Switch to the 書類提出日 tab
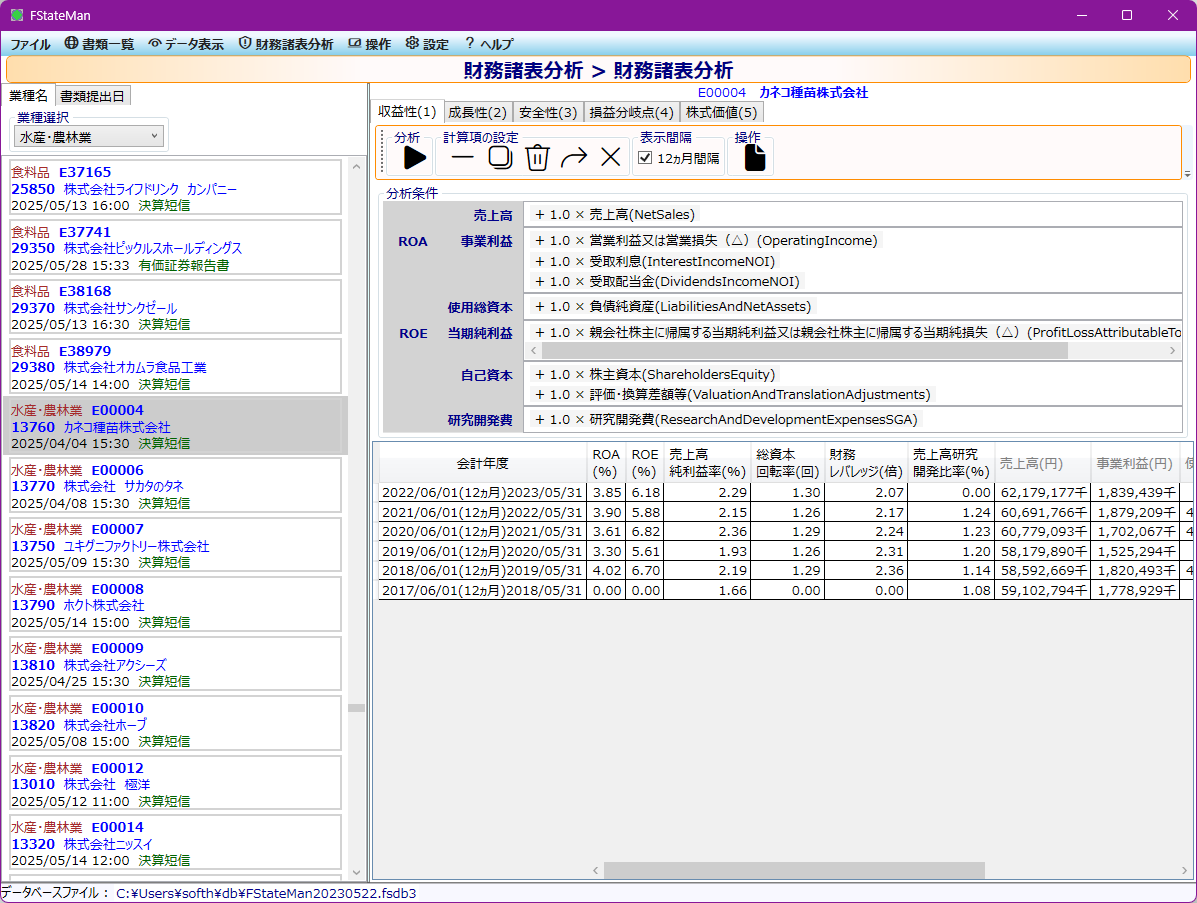1197x903 pixels. [x=92, y=96]
